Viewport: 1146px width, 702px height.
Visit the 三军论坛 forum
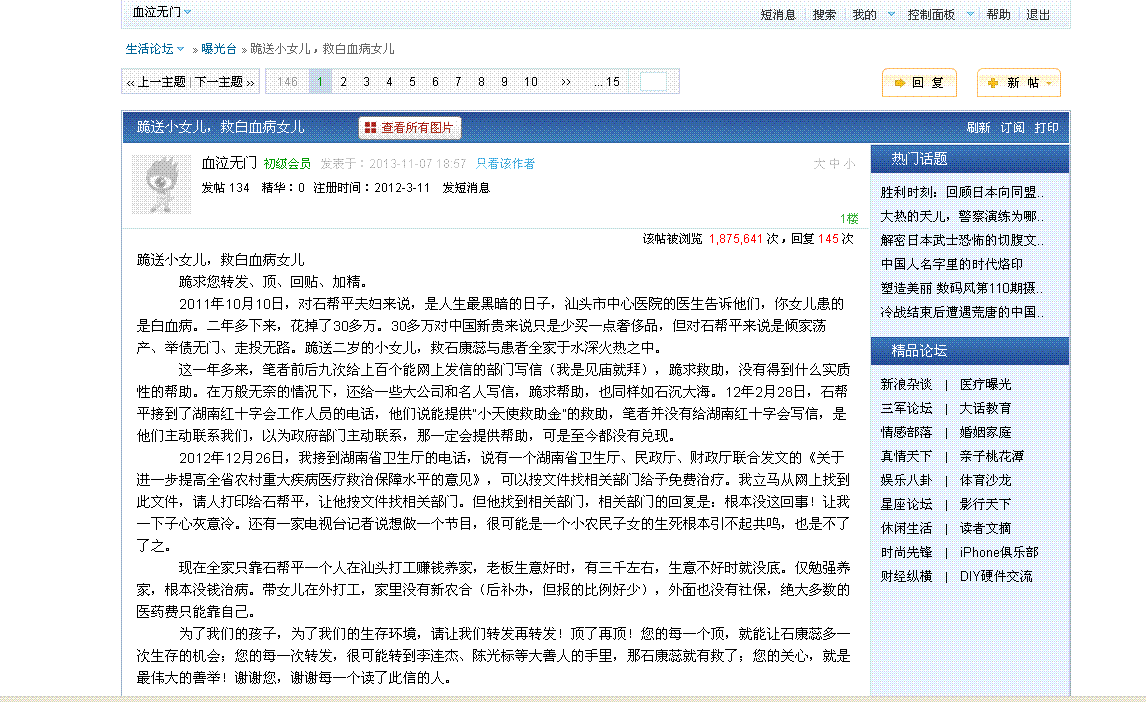pyautogui.click(x=906, y=408)
